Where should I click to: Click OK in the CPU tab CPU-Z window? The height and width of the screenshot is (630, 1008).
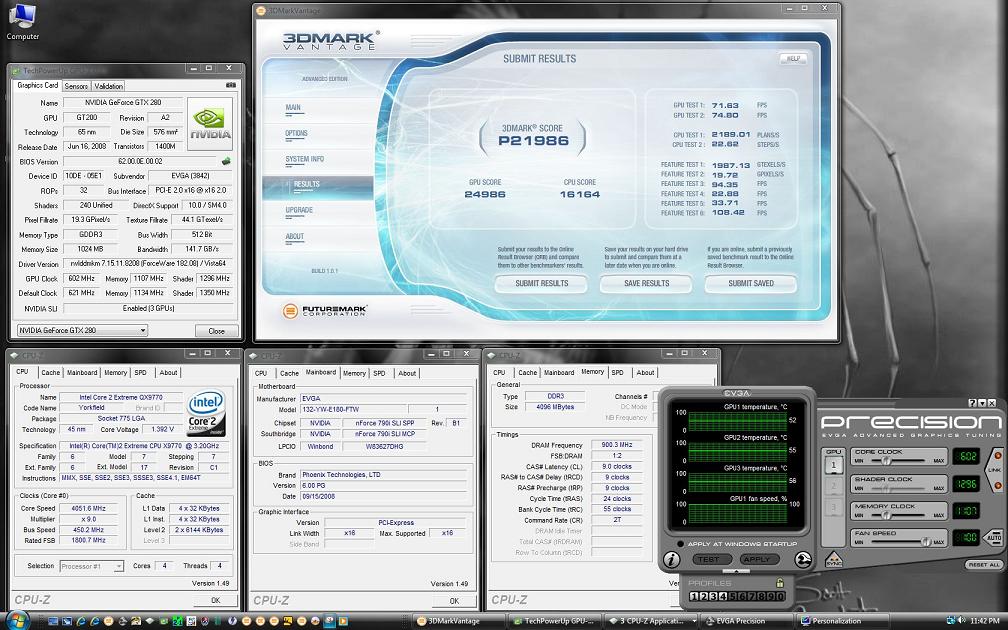pos(215,600)
